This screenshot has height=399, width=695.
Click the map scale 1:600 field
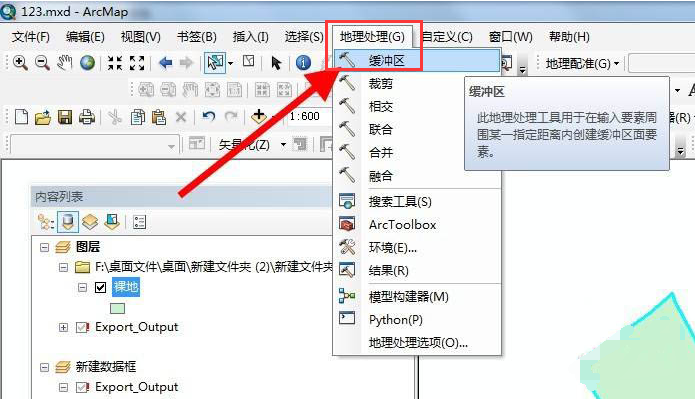(309, 117)
